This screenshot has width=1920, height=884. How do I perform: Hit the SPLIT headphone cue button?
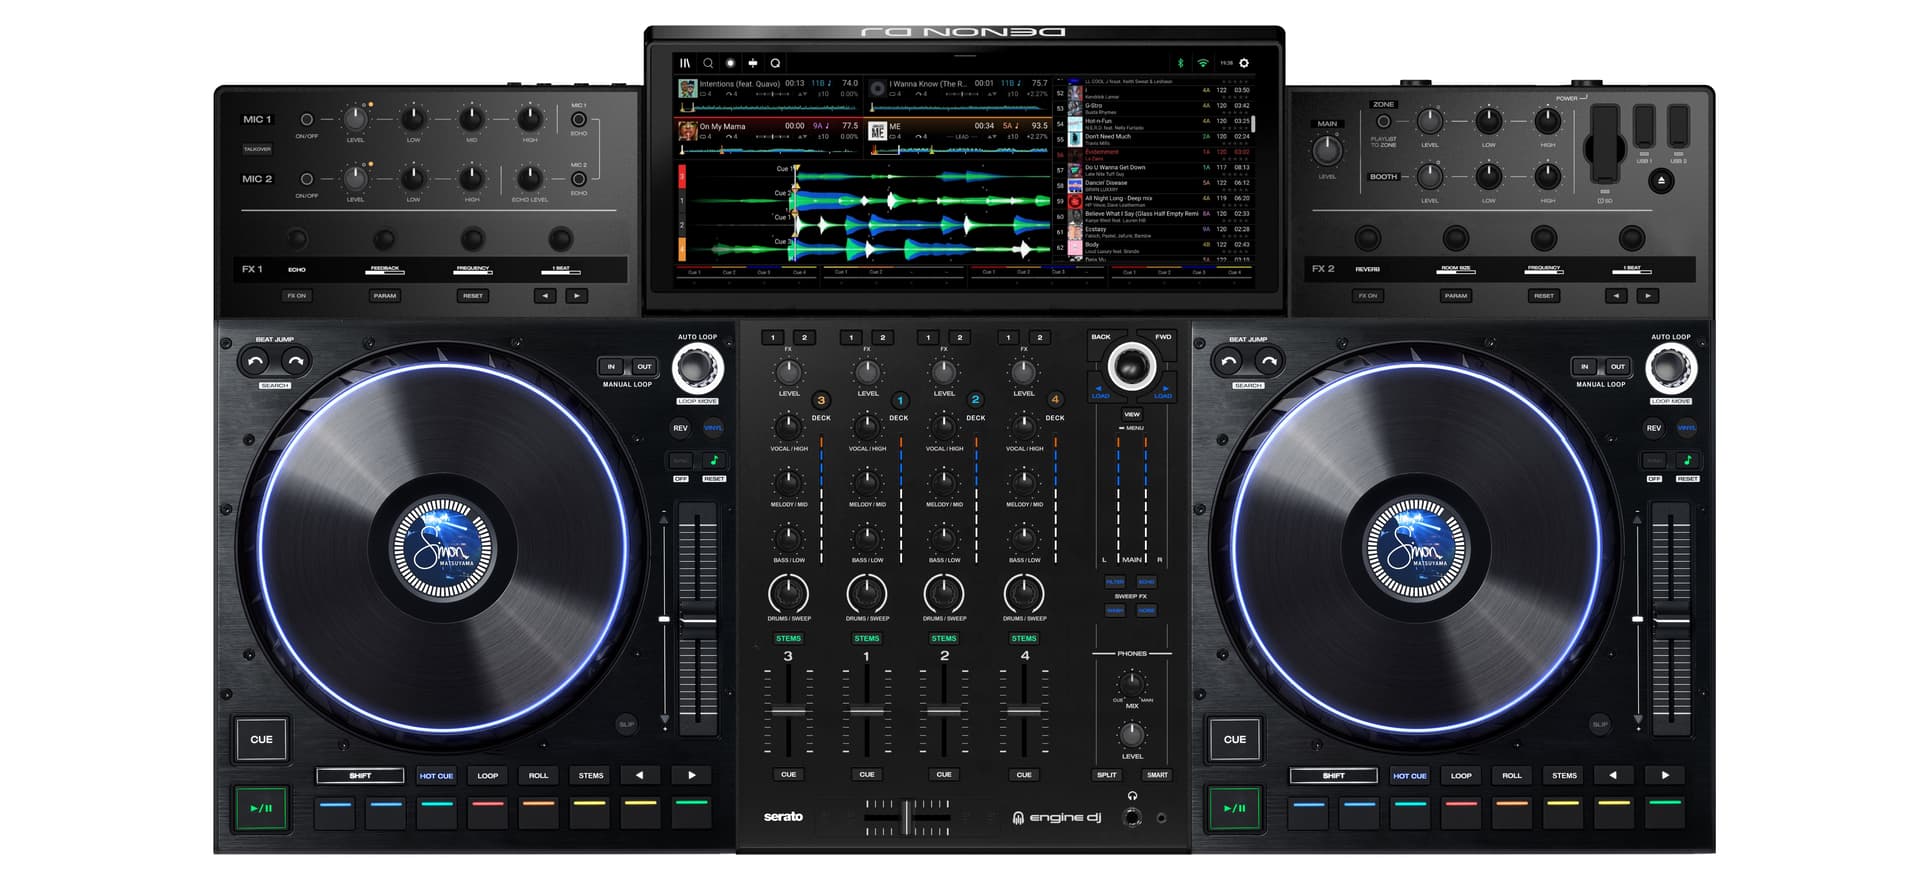[1106, 775]
